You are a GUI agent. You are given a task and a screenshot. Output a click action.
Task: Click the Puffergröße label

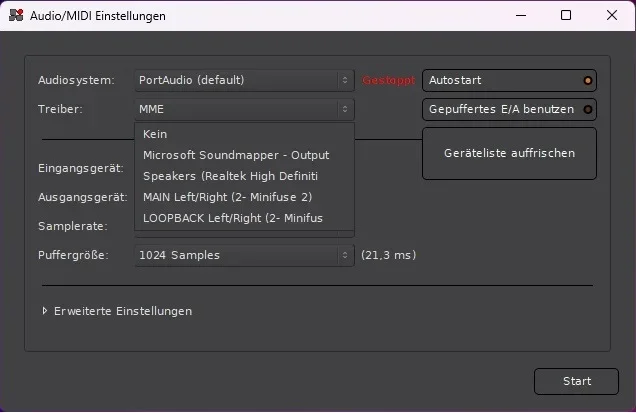(73, 255)
